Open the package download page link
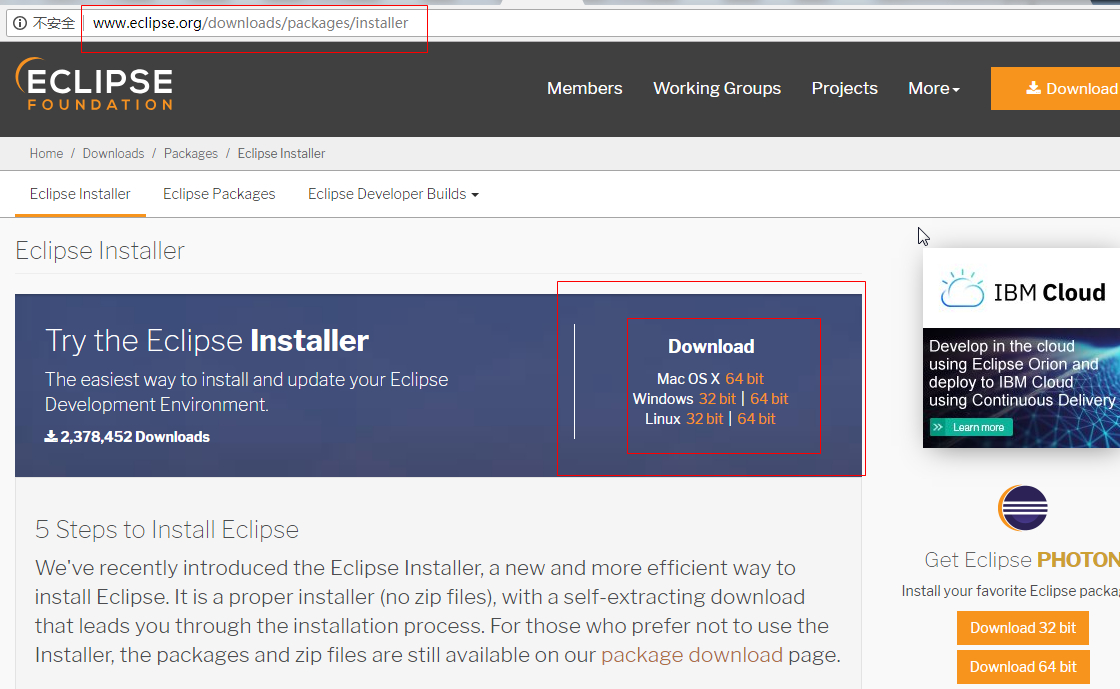The width and height of the screenshot is (1120, 689). click(x=691, y=655)
